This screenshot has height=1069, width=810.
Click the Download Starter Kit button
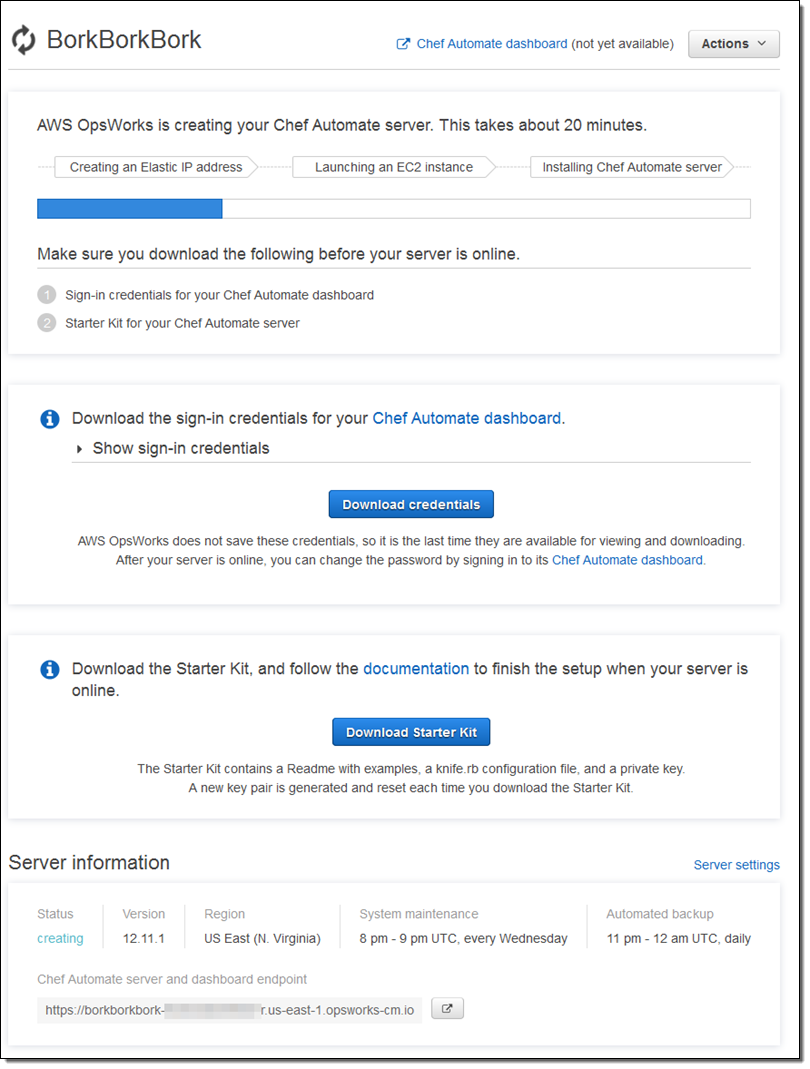tap(411, 732)
